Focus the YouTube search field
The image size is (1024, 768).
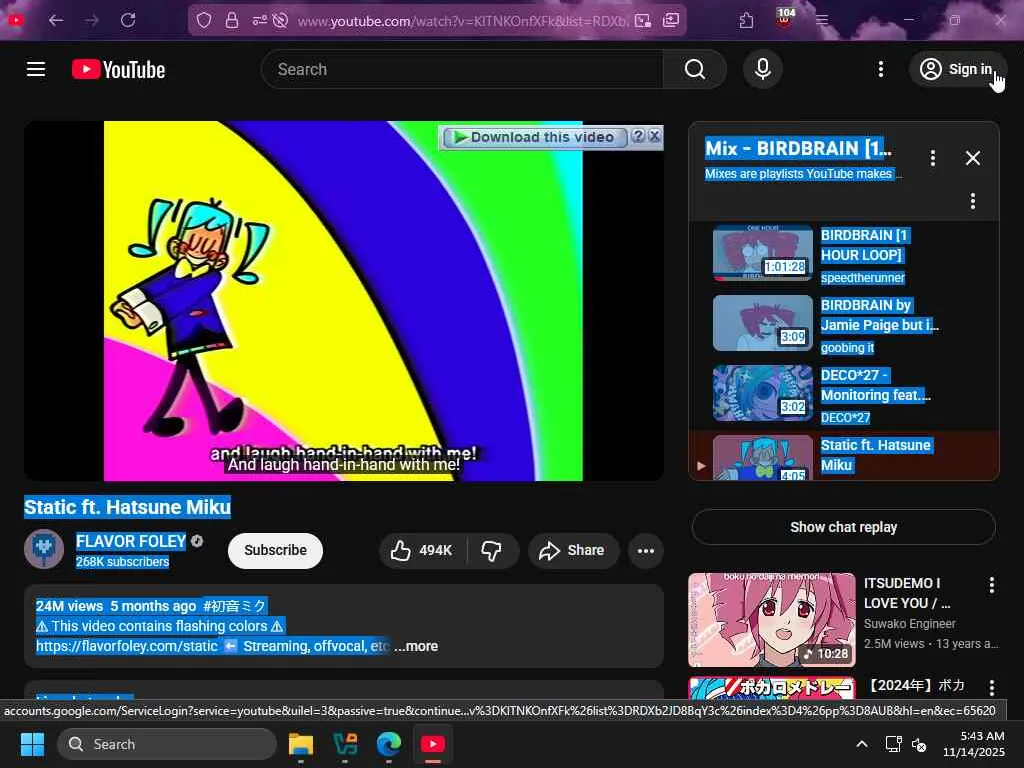click(x=462, y=69)
